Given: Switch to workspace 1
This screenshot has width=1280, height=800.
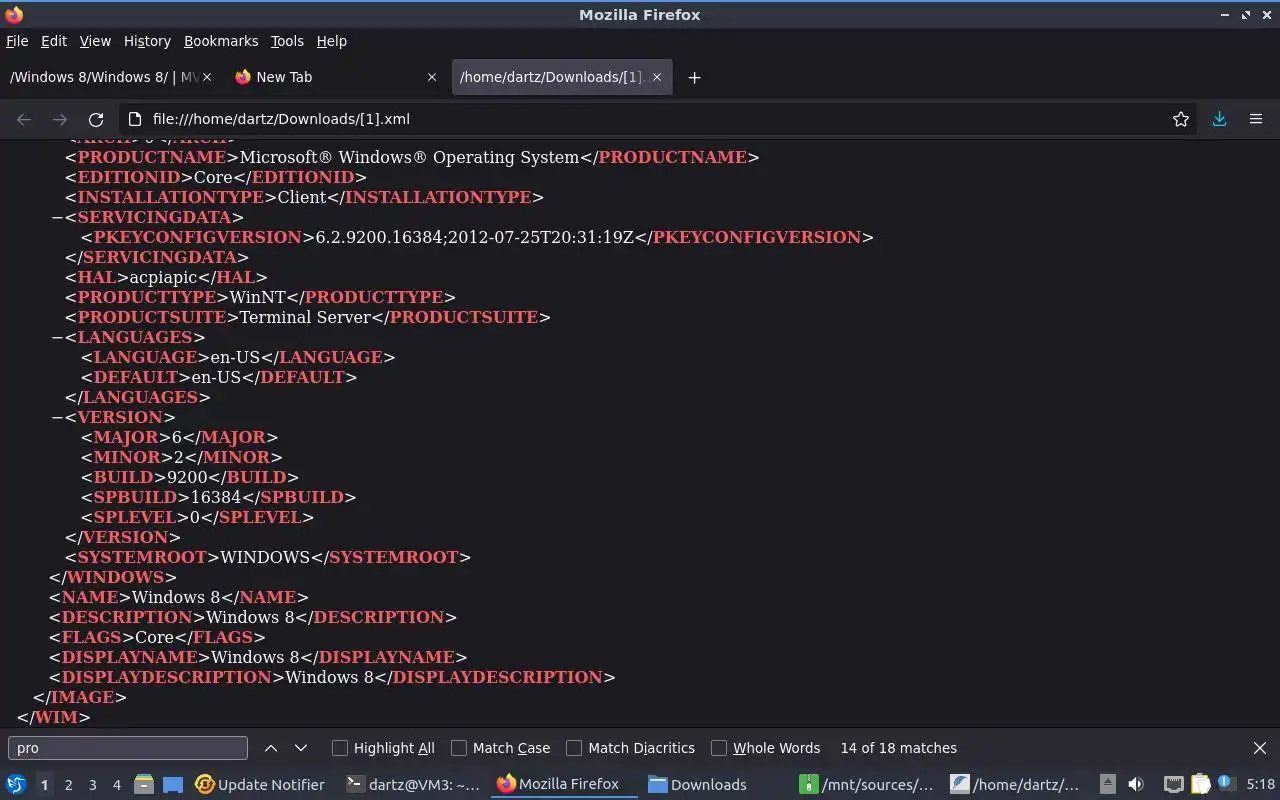Looking at the screenshot, I should coord(44,785).
